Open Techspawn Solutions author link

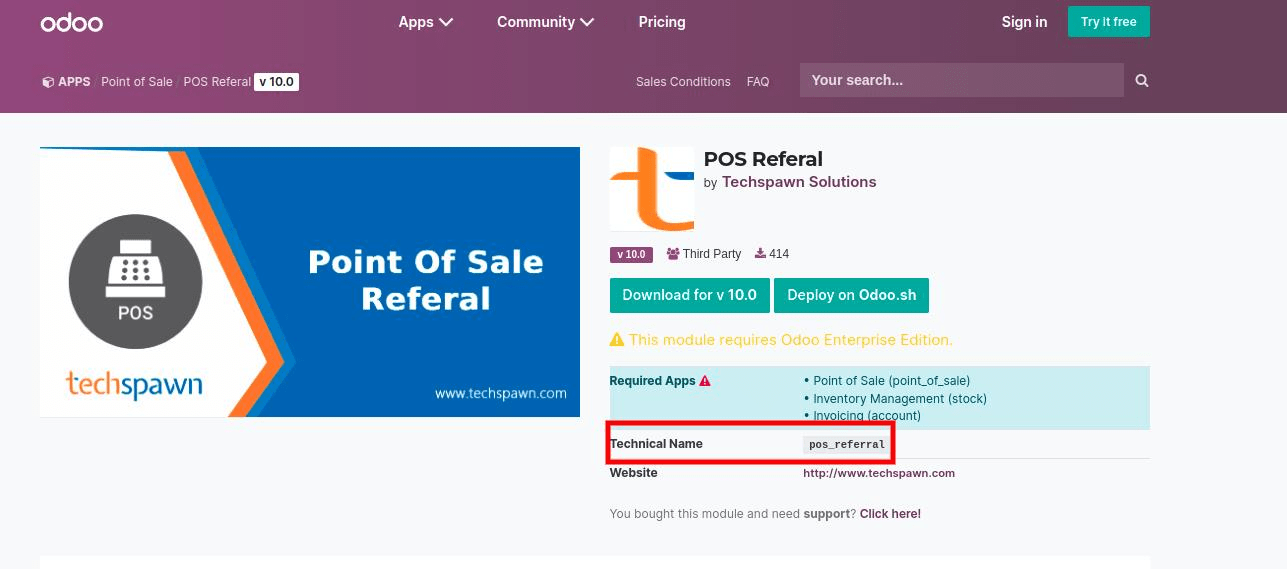coord(799,182)
